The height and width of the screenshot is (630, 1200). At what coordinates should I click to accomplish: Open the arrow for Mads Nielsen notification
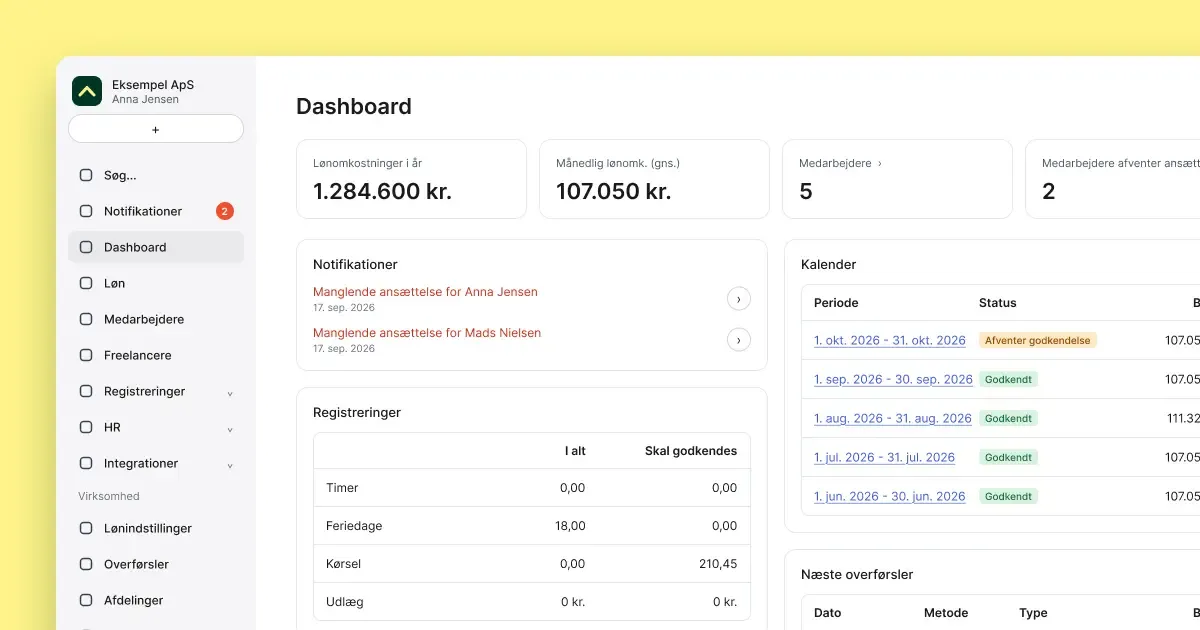click(738, 340)
